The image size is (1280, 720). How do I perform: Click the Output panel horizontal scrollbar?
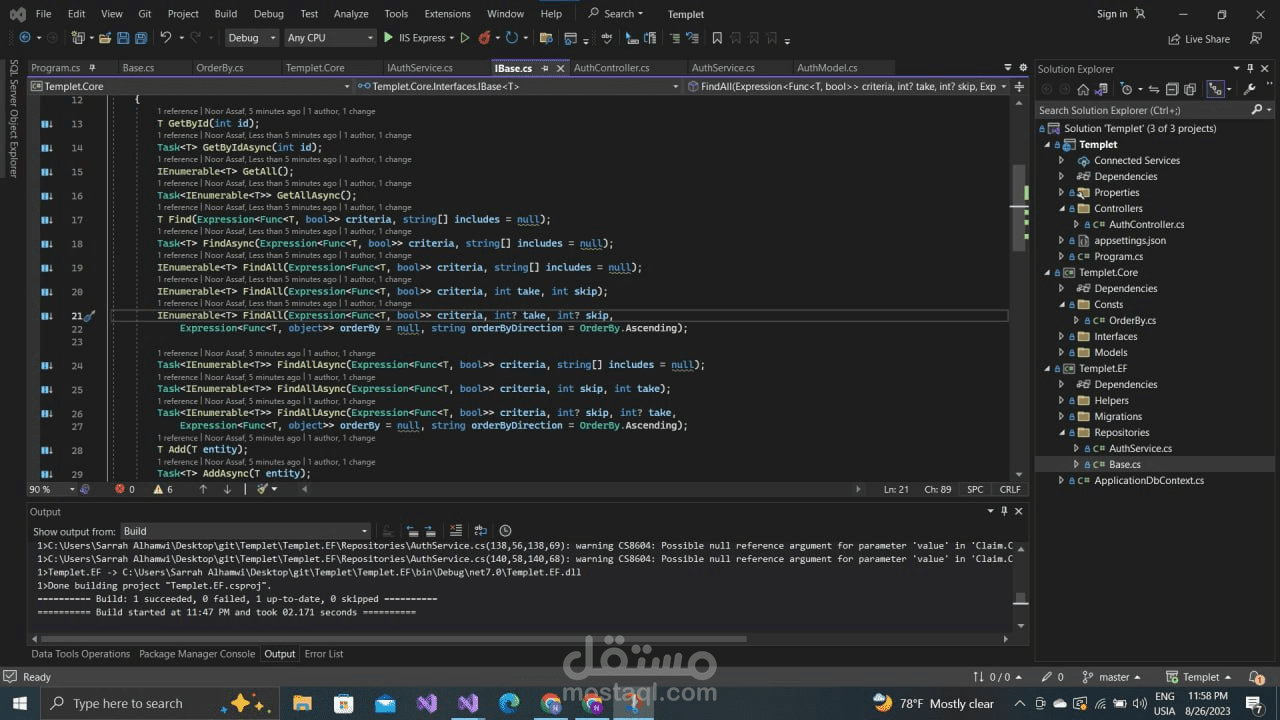(395, 639)
